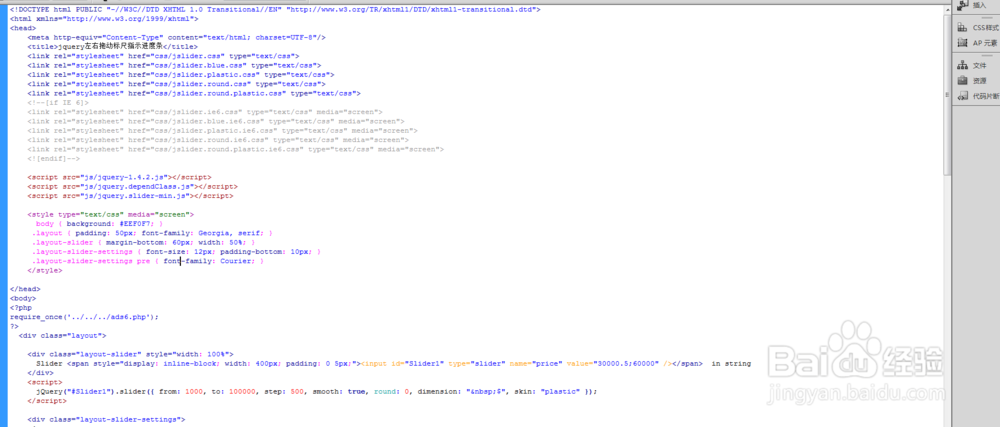The width and height of the screenshot is (1000, 427).
Task: Click the commented jslider.blue.ie6.css line
Action: coord(216,121)
